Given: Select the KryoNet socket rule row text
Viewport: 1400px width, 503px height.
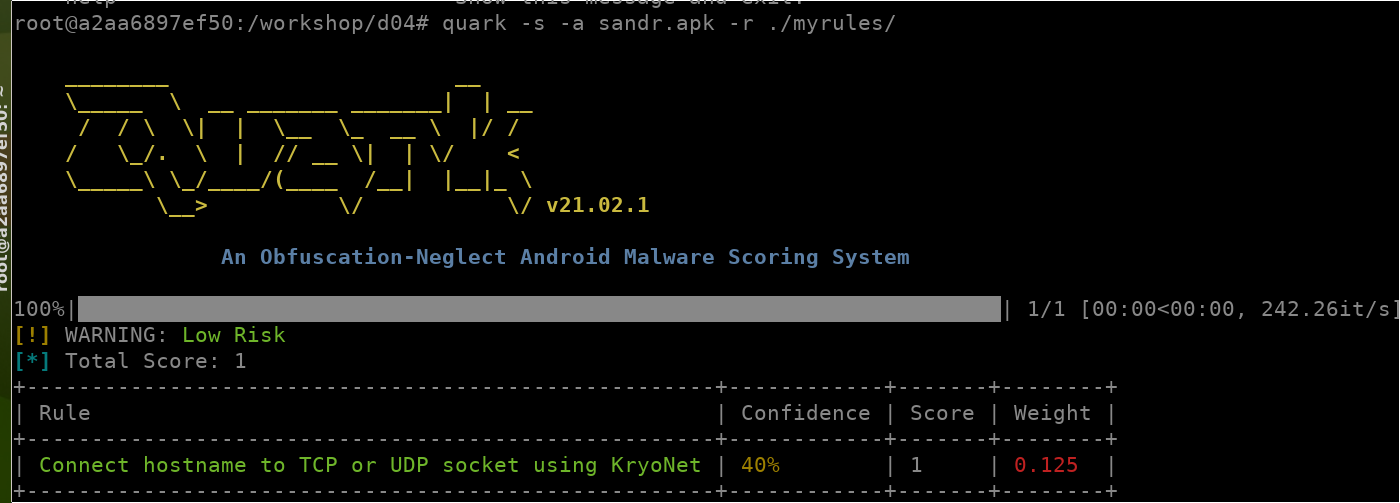Looking at the screenshot, I should click(372, 465).
